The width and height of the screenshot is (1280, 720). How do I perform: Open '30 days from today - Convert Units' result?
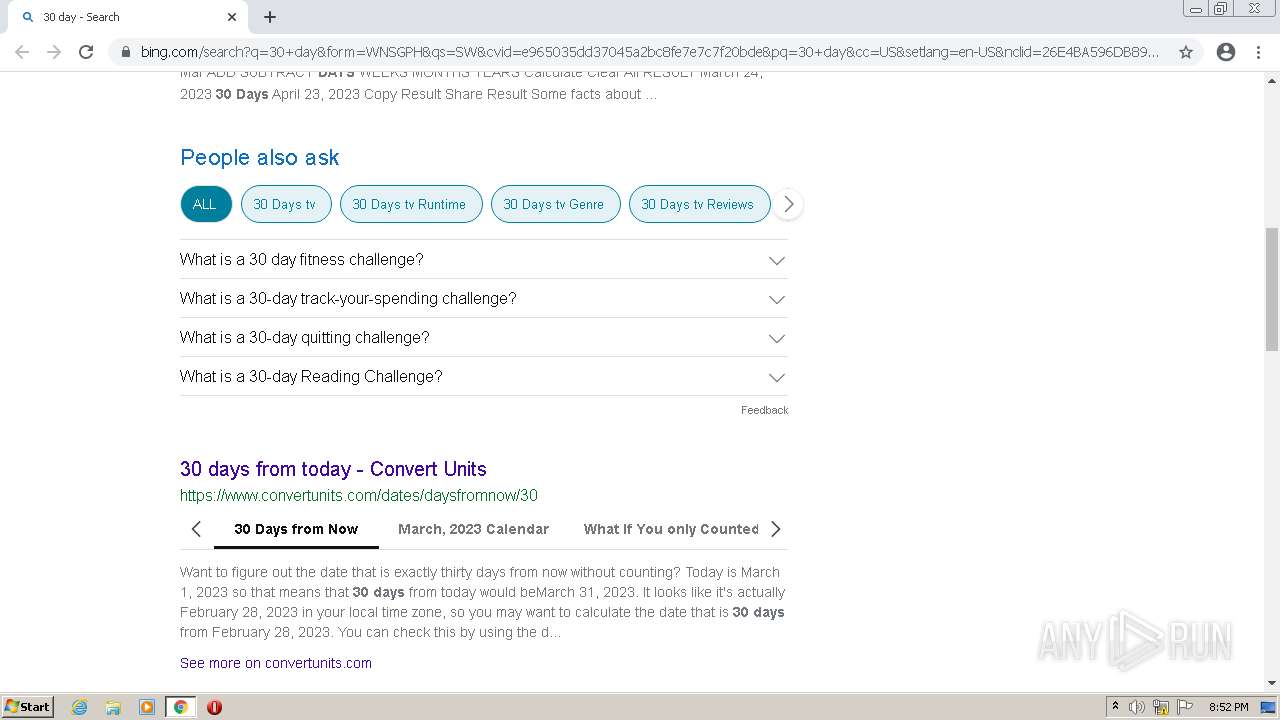point(333,469)
